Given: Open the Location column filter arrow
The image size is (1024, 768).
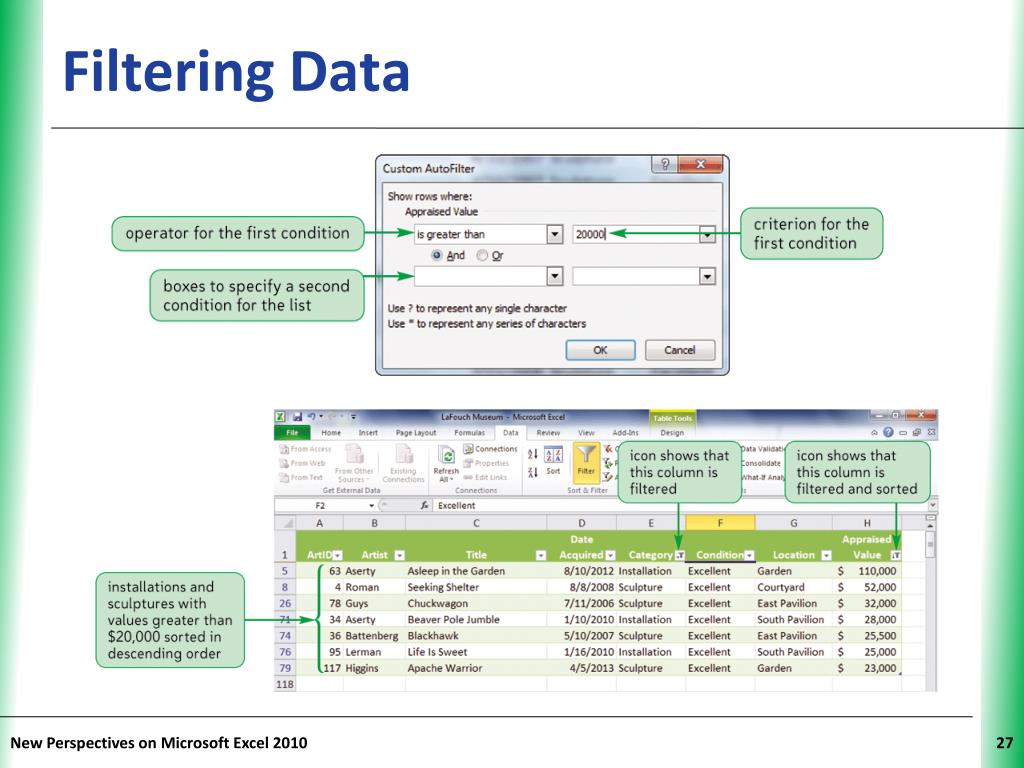Looking at the screenshot, I should point(826,555).
